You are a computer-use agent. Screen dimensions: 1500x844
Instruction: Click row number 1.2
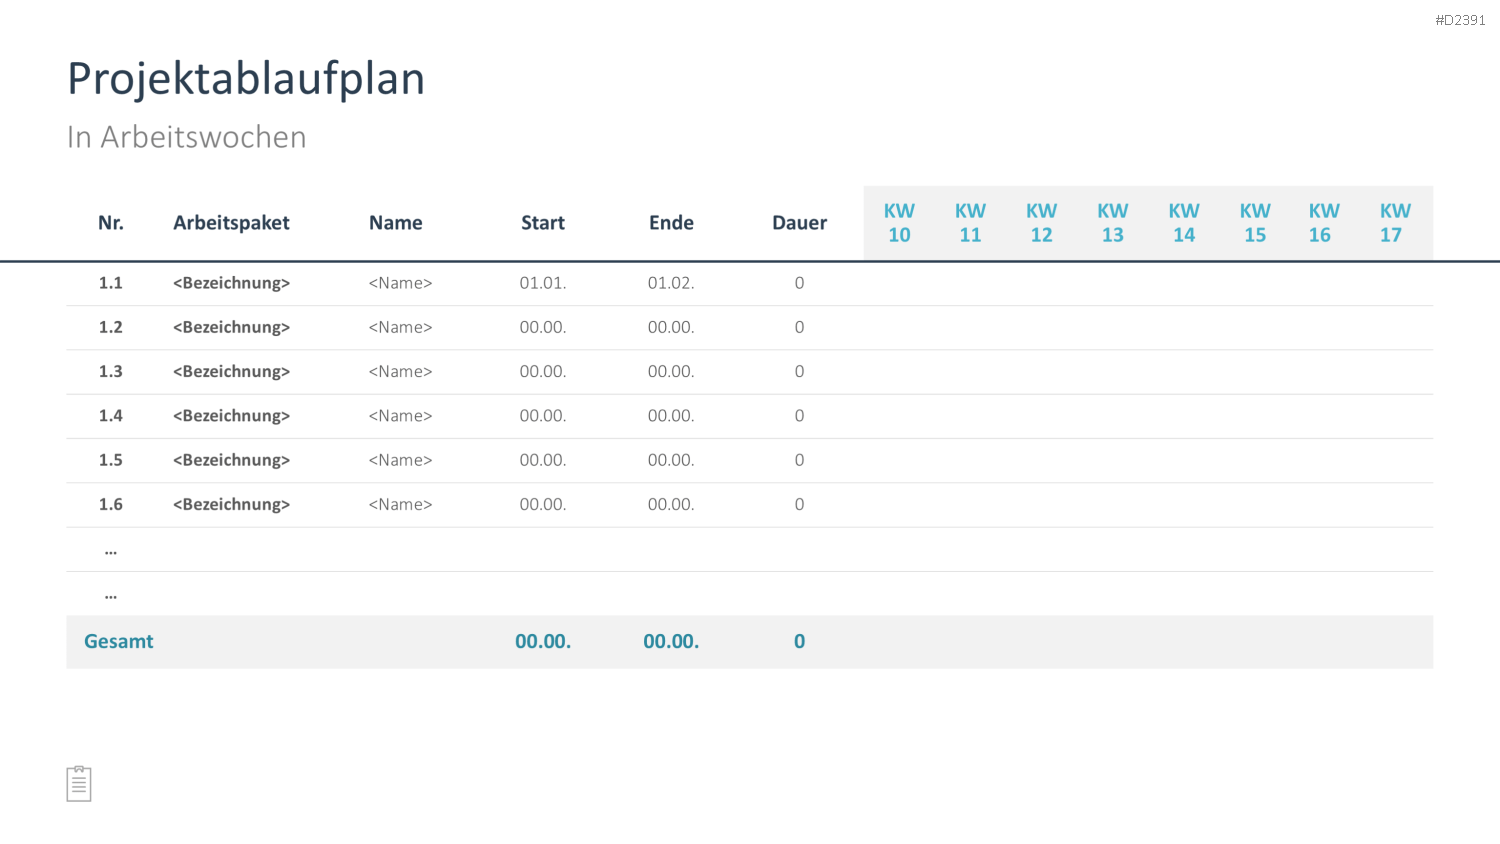[111, 327]
